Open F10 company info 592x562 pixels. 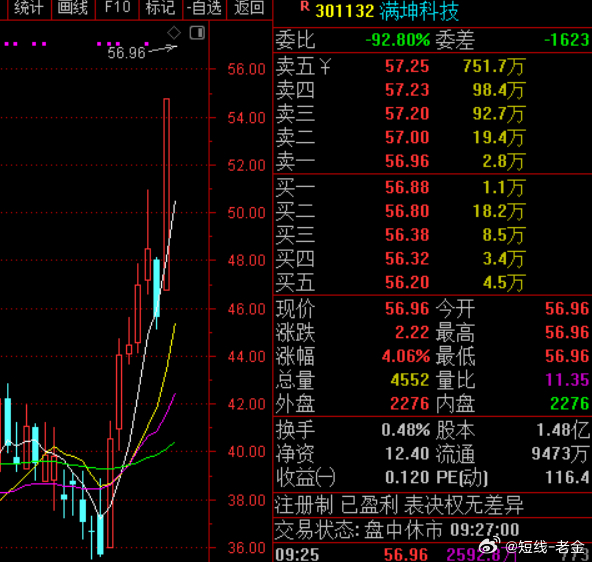117,8
